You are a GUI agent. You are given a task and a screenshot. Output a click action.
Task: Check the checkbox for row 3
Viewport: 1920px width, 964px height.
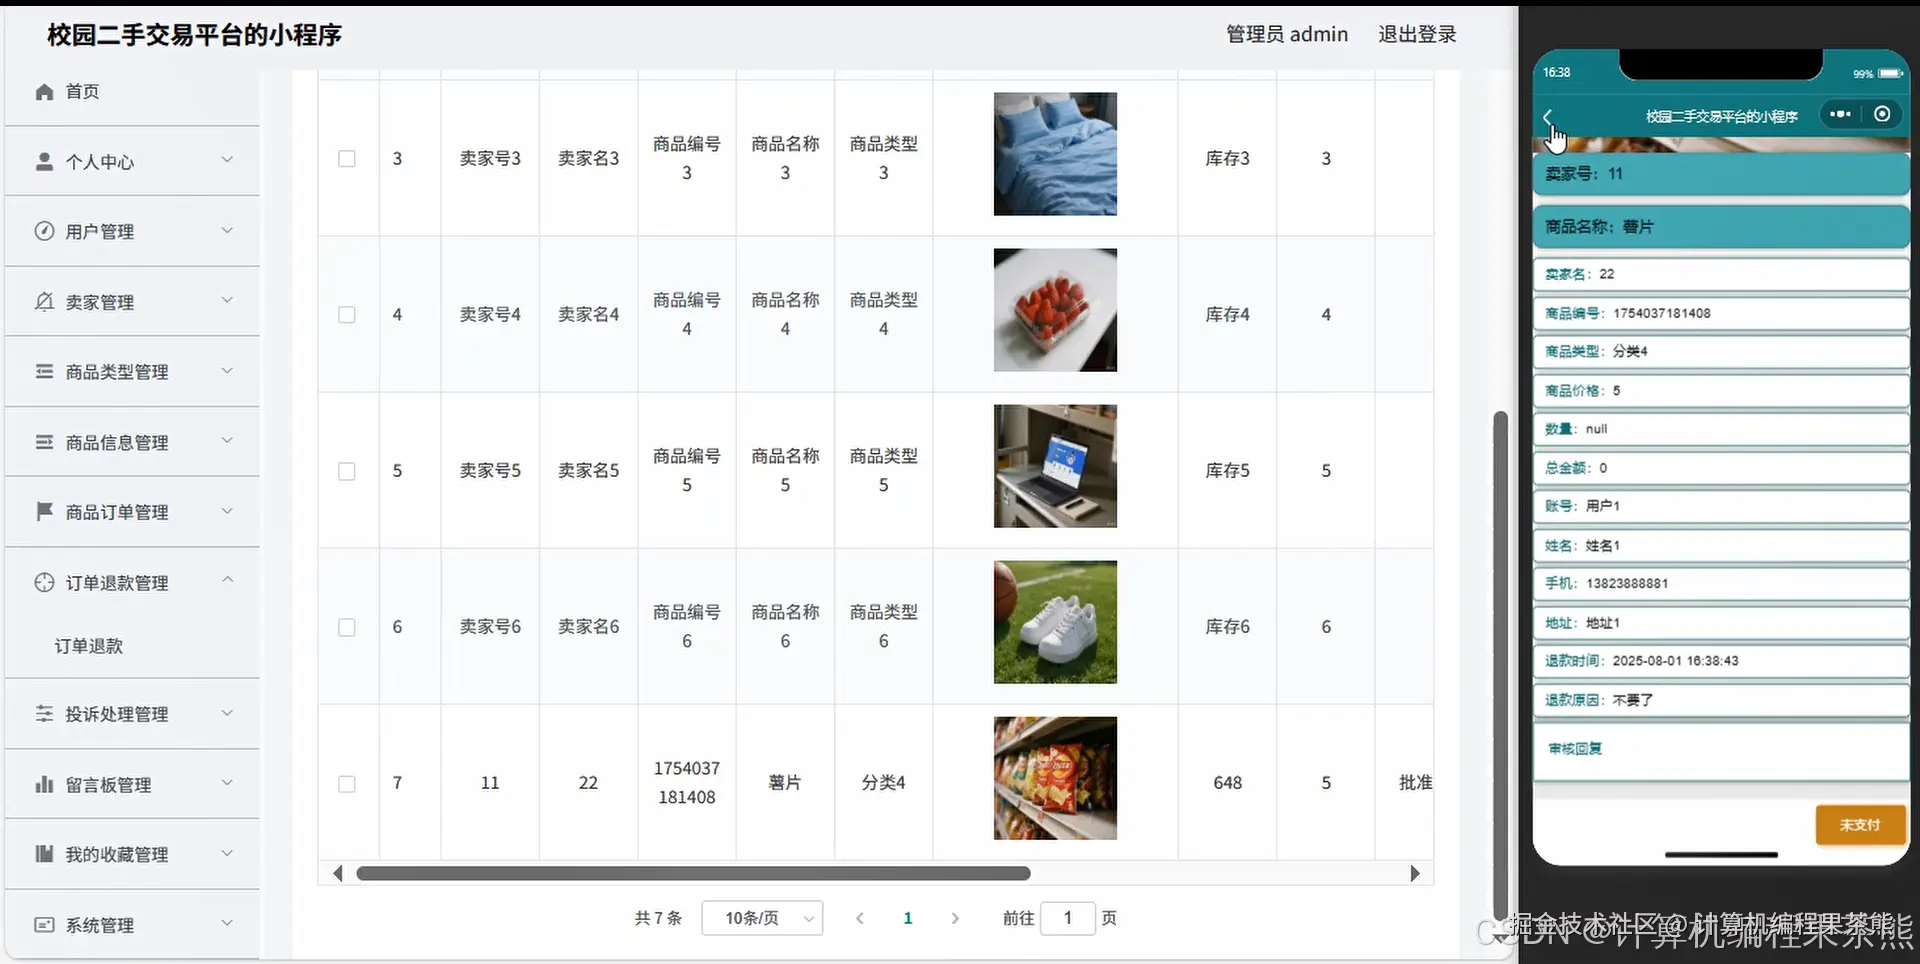(x=347, y=158)
